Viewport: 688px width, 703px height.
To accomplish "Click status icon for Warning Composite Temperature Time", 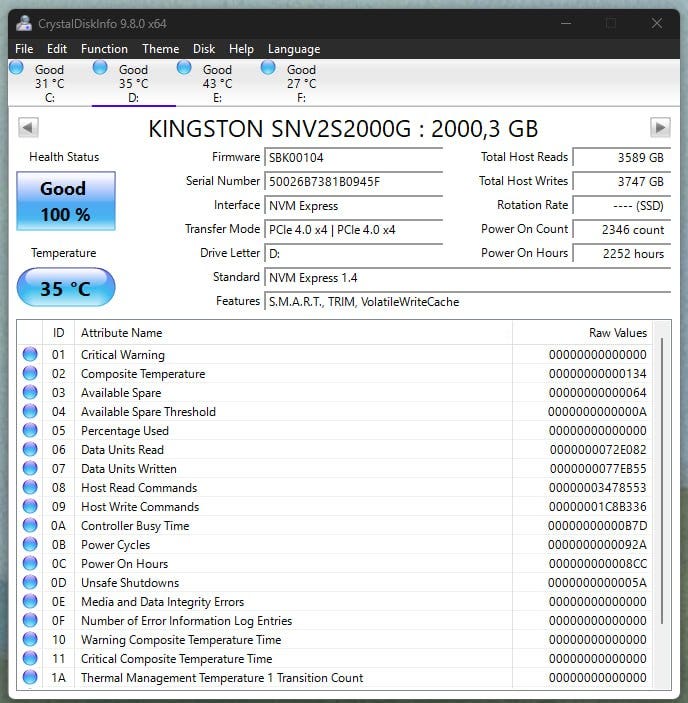I will coord(30,639).
